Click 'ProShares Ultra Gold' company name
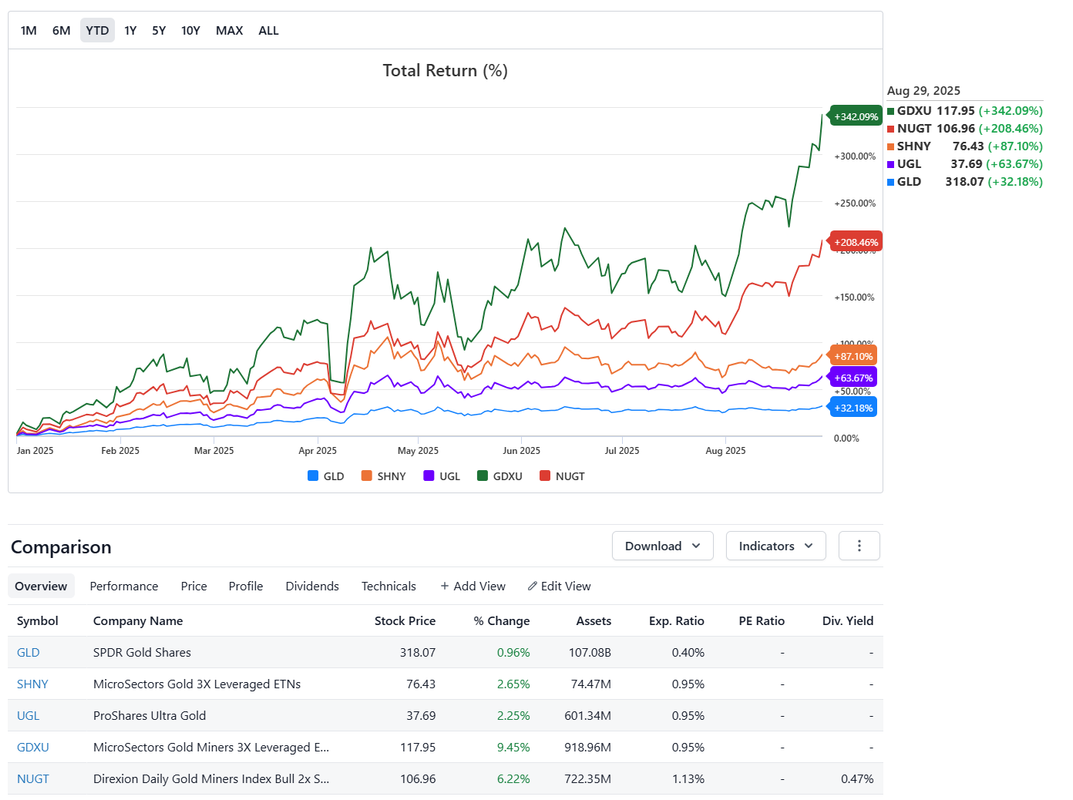The image size is (1073, 800). [149, 715]
